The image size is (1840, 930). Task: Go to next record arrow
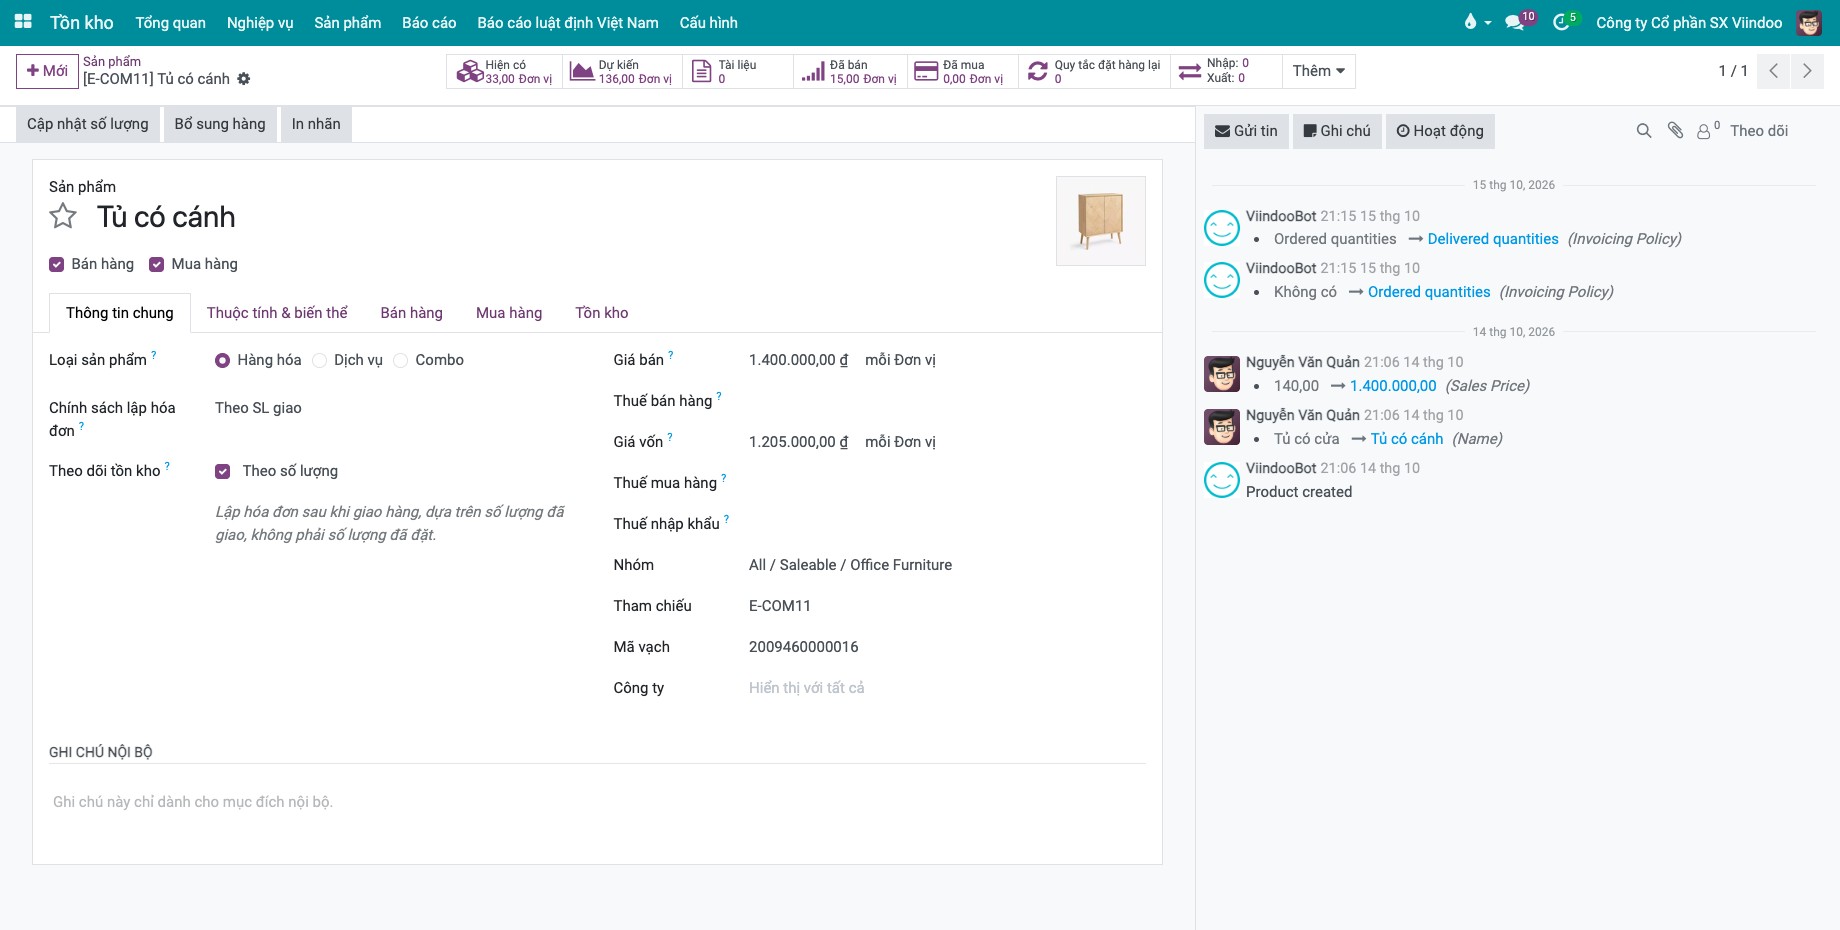1807,71
